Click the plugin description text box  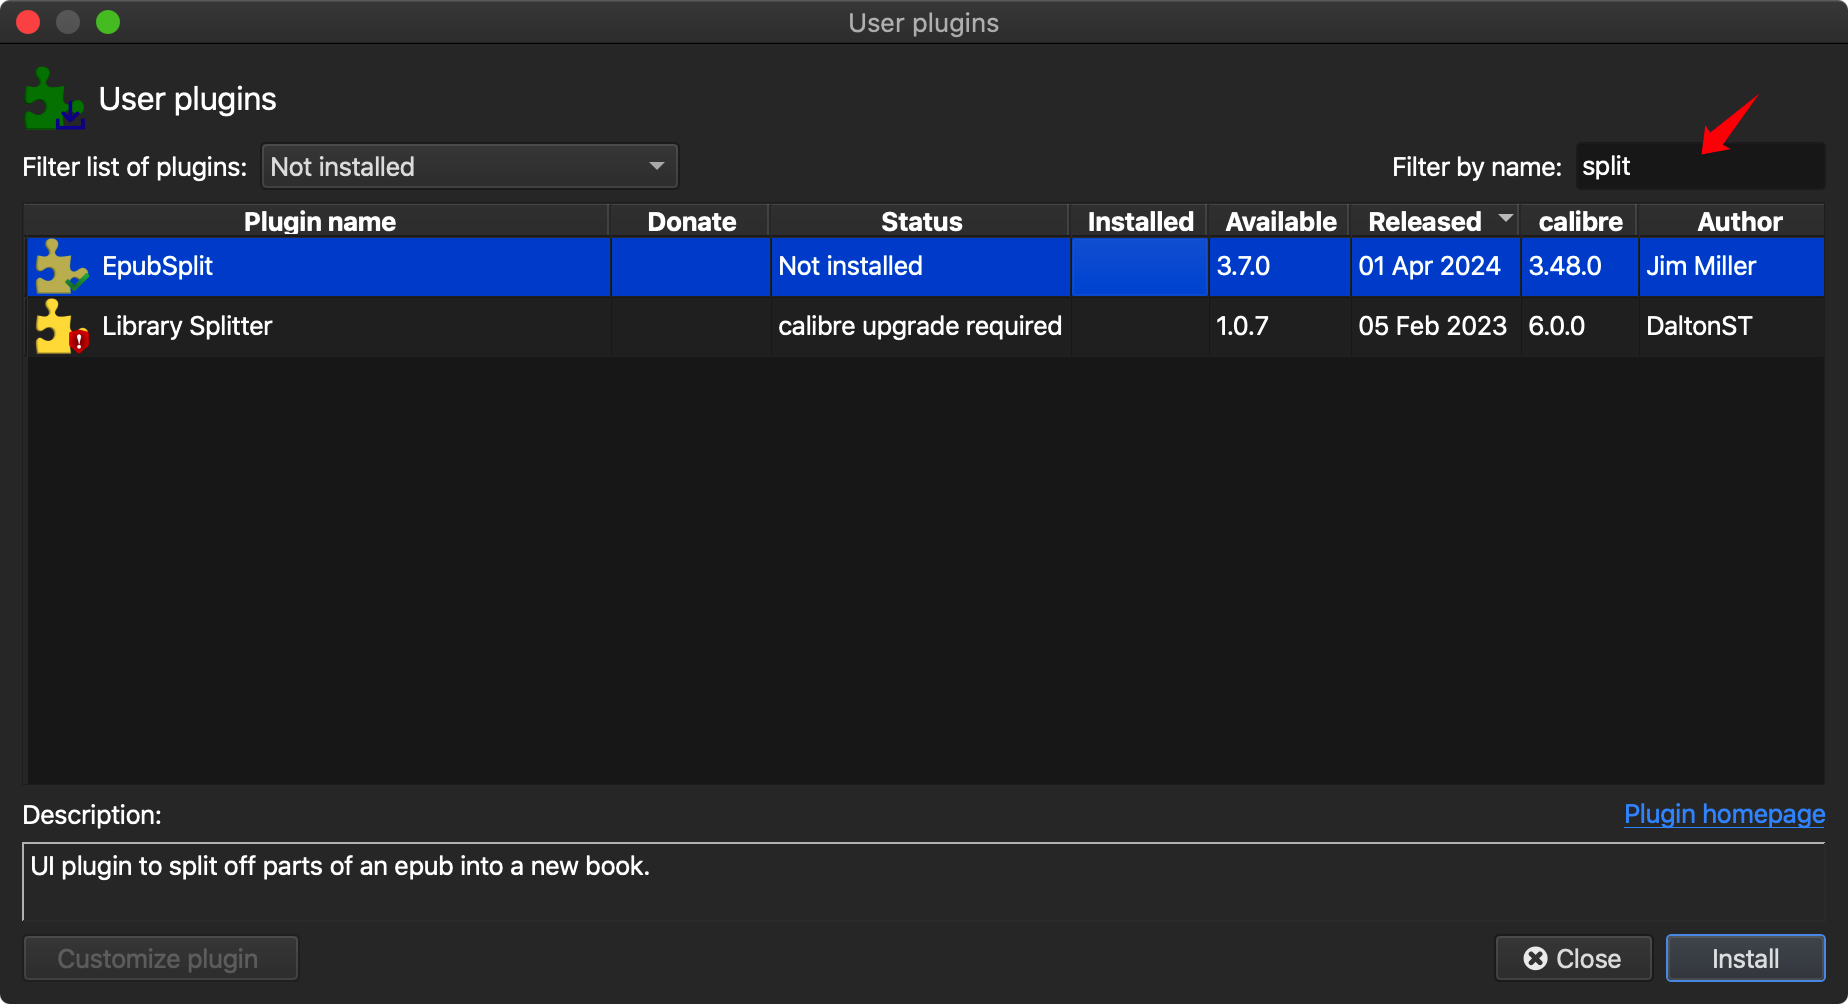[924, 881]
